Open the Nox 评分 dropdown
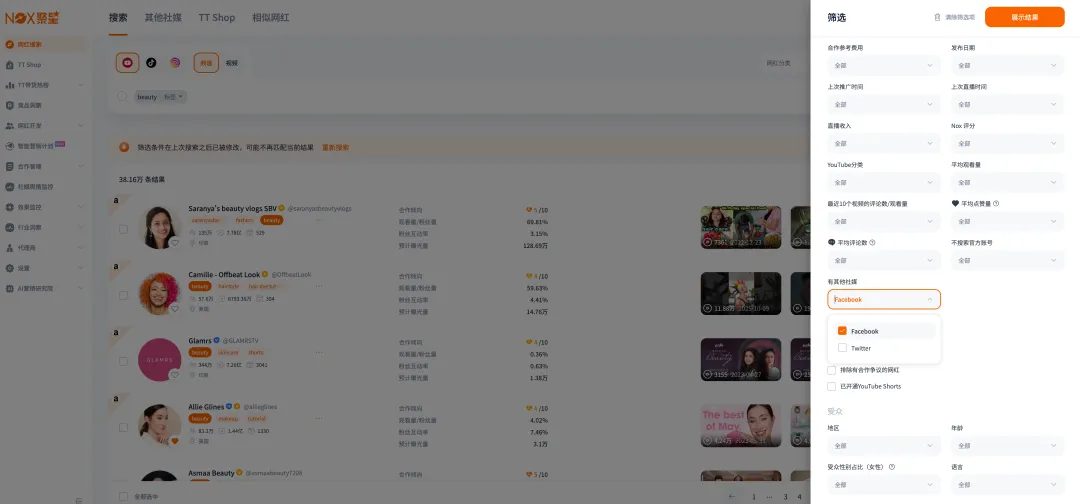 [1007, 144]
